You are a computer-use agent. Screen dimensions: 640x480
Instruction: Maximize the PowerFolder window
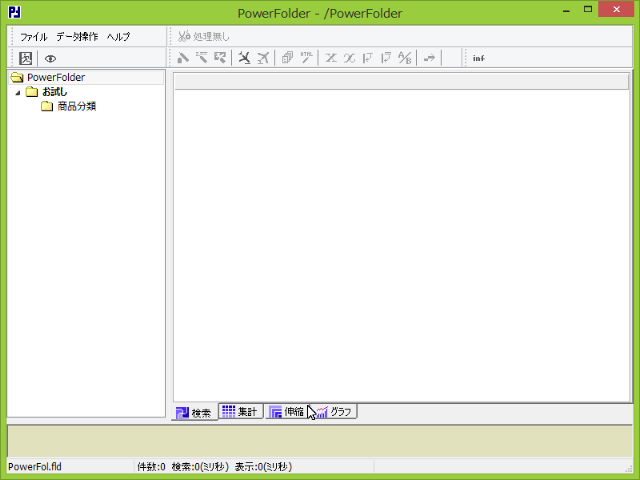(588, 10)
